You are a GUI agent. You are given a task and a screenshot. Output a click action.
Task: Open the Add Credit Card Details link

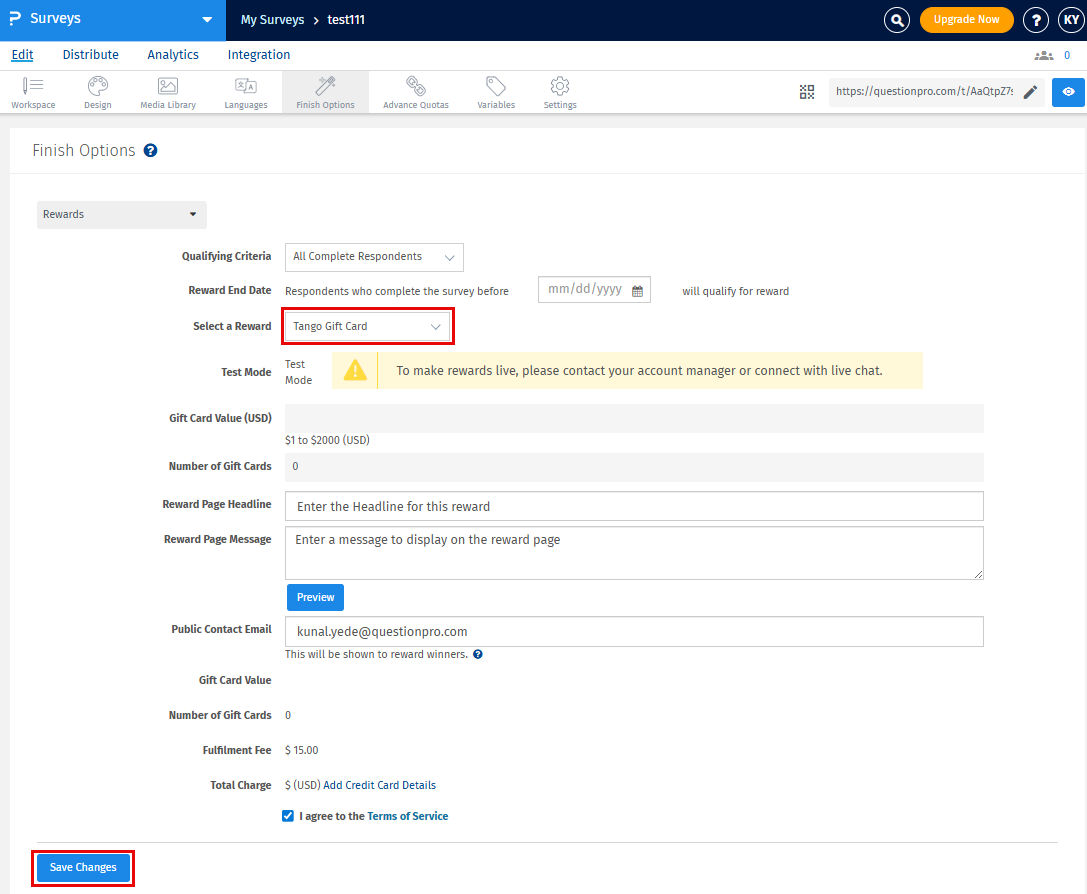coord(379,785)
